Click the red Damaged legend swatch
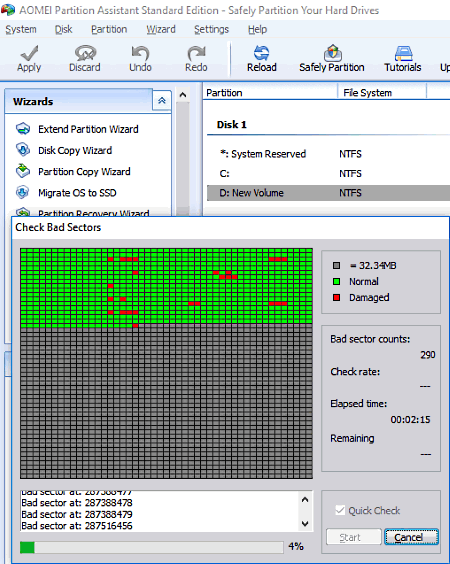This screenshot has height=564, width=450. point(337,297)
